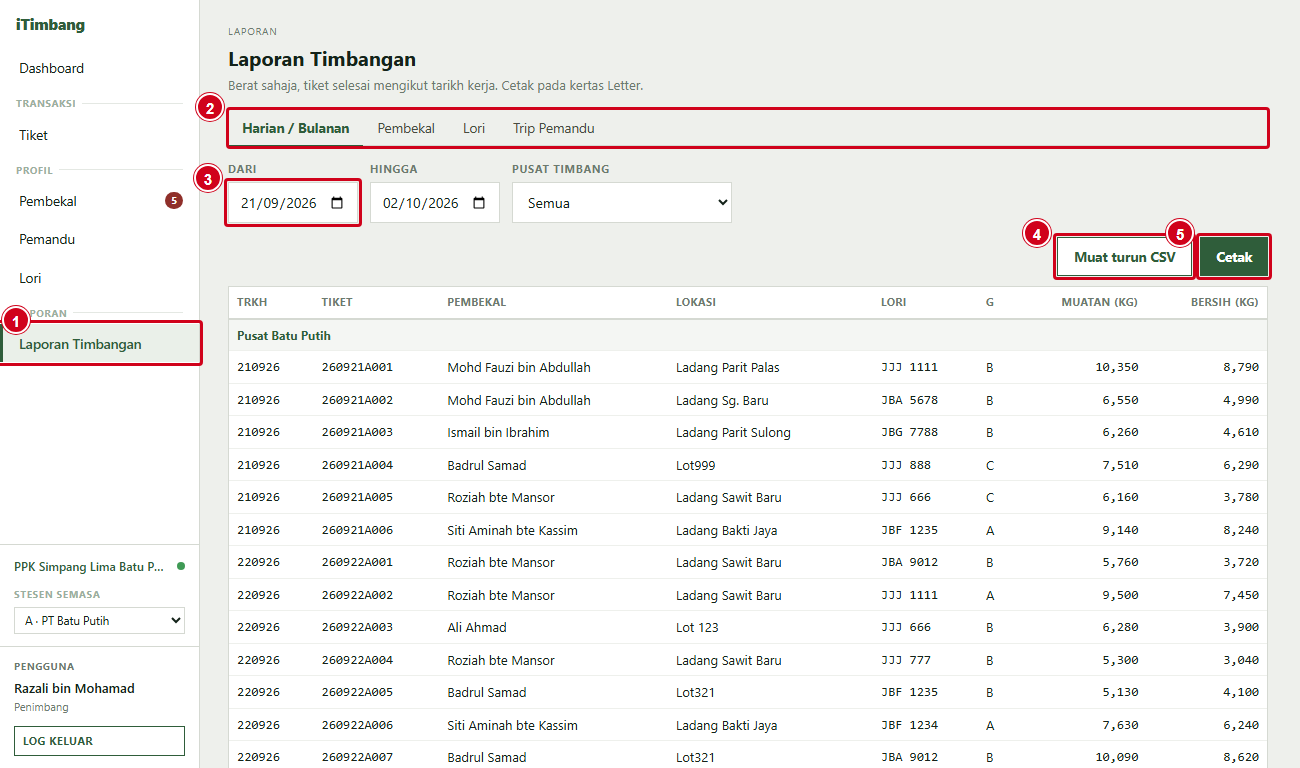Click the iTimbang logo
This screenshot has height=768, width=1300.
pyautogui.click(x=50, y=25)
